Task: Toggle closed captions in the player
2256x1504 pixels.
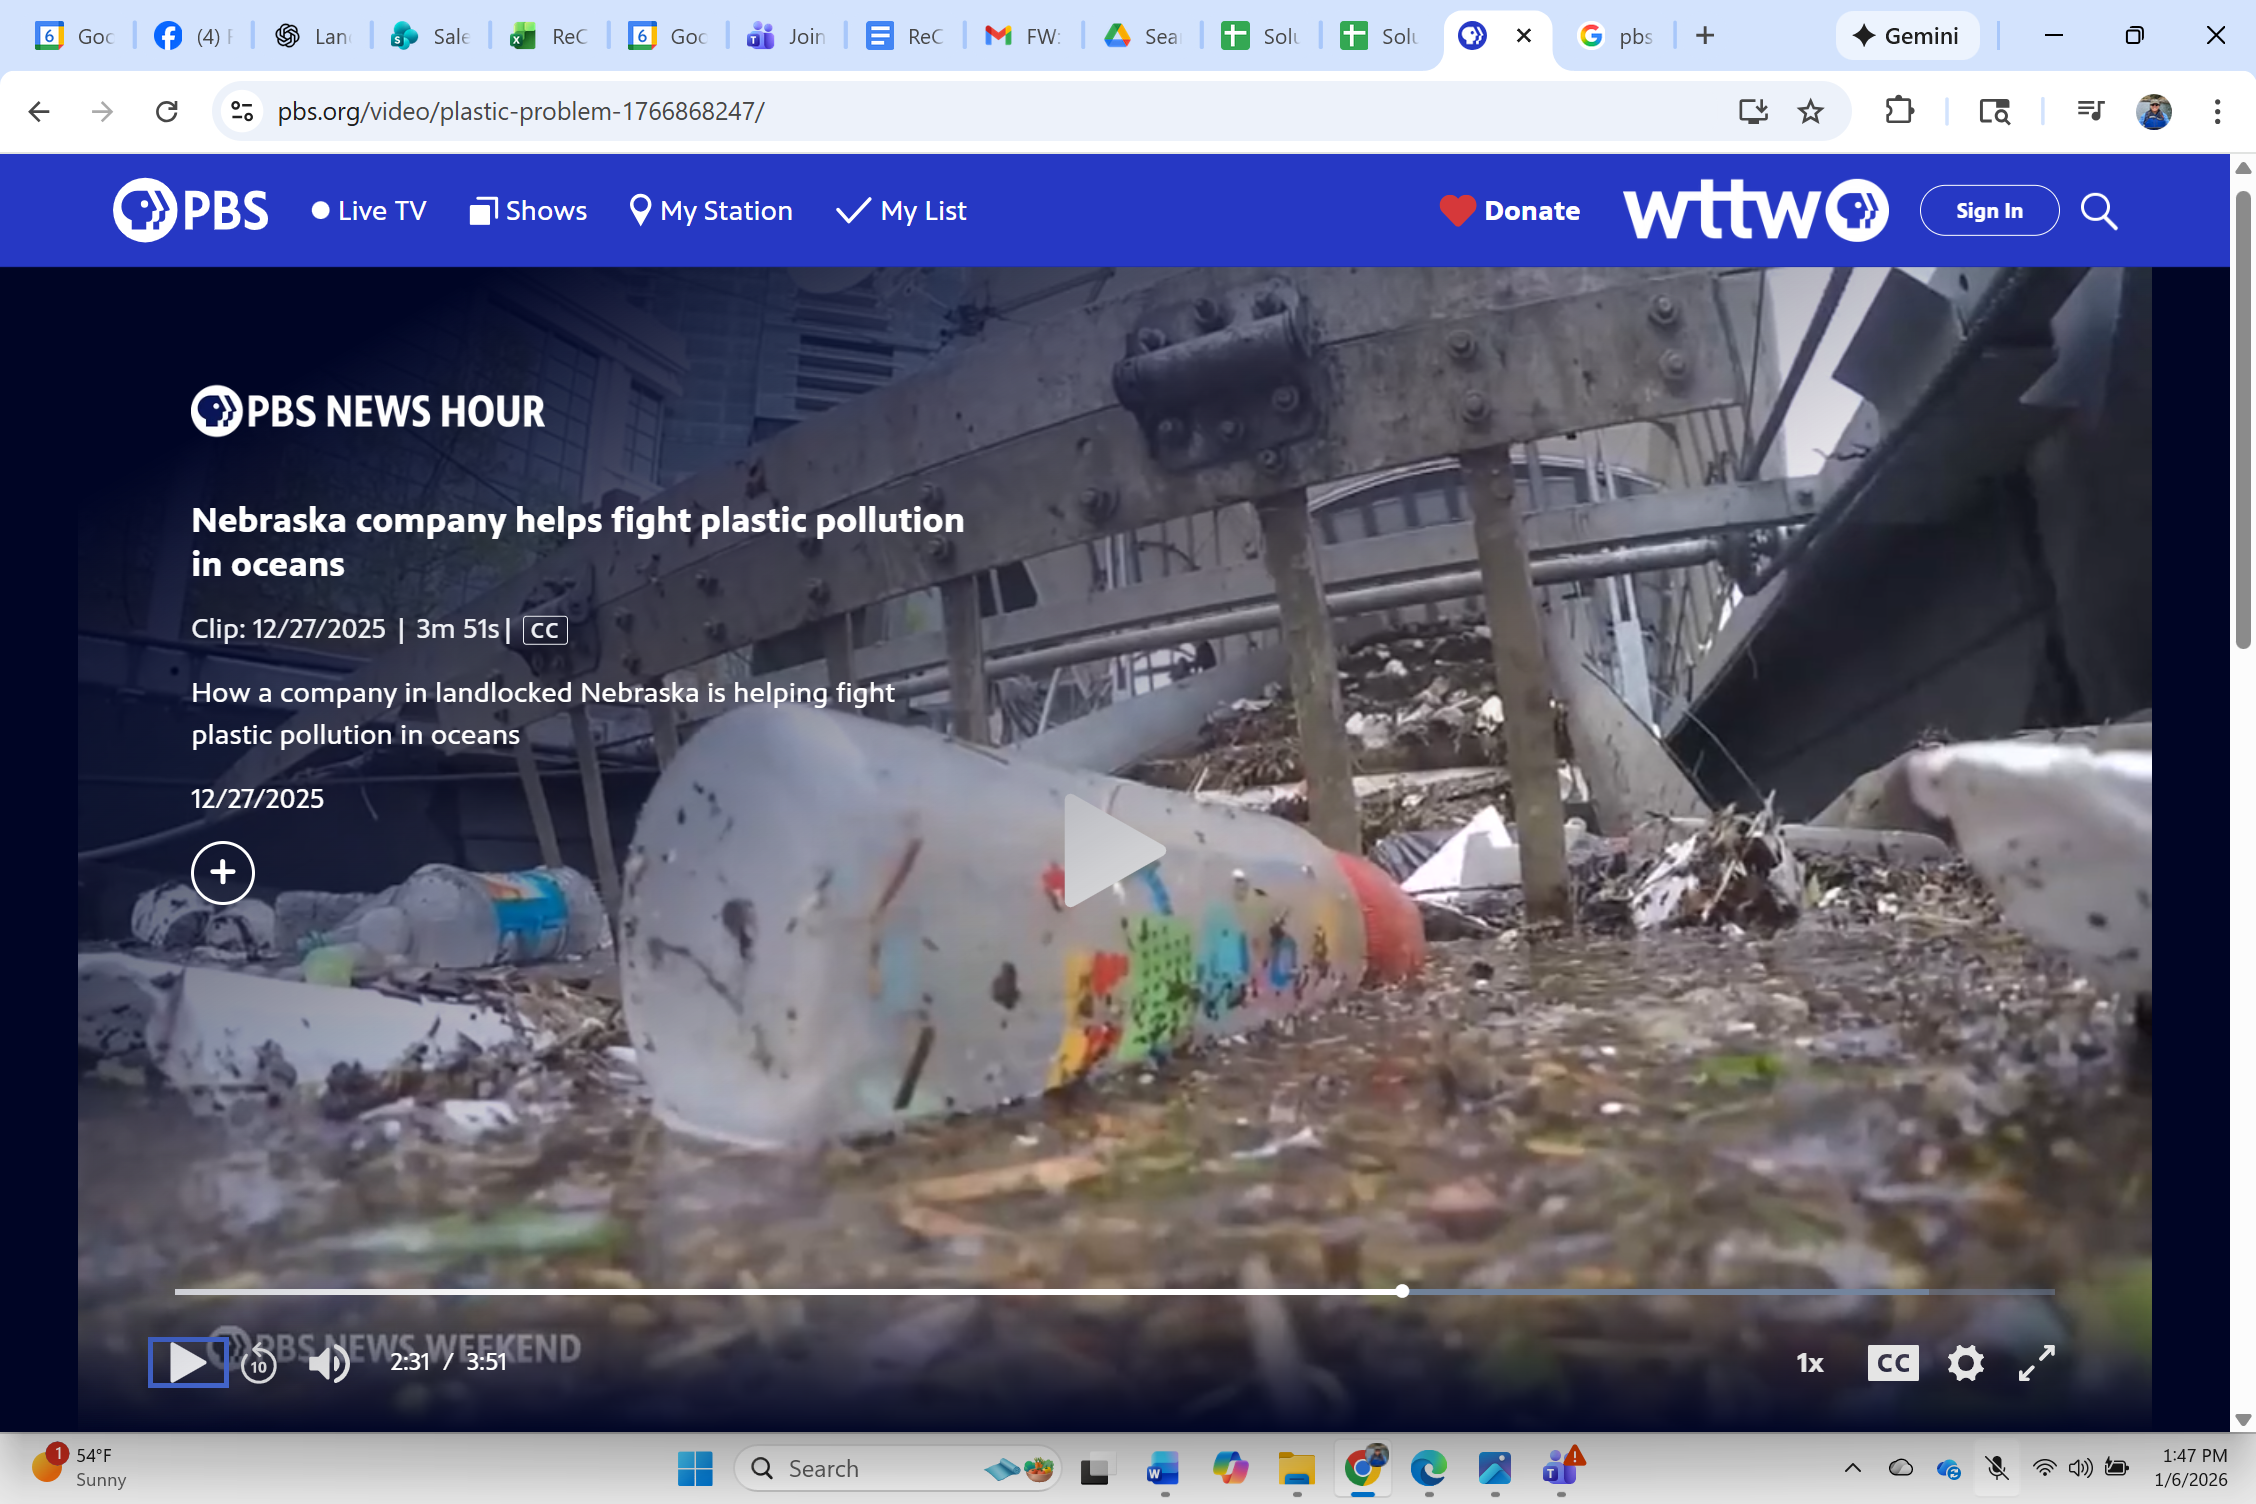Action: pos(1892,1362)
